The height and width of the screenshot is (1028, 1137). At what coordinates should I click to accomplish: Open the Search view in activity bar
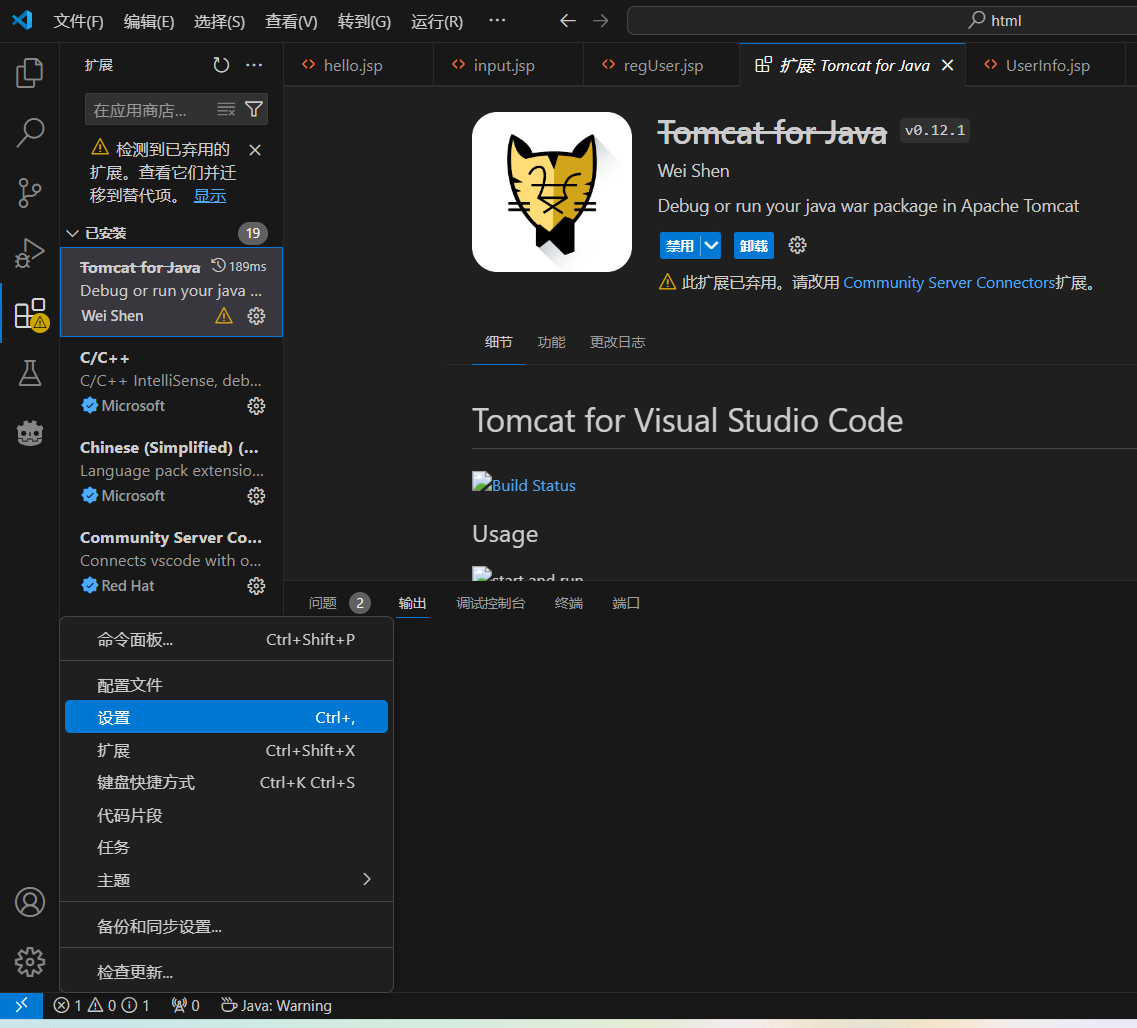coord(30,133)
